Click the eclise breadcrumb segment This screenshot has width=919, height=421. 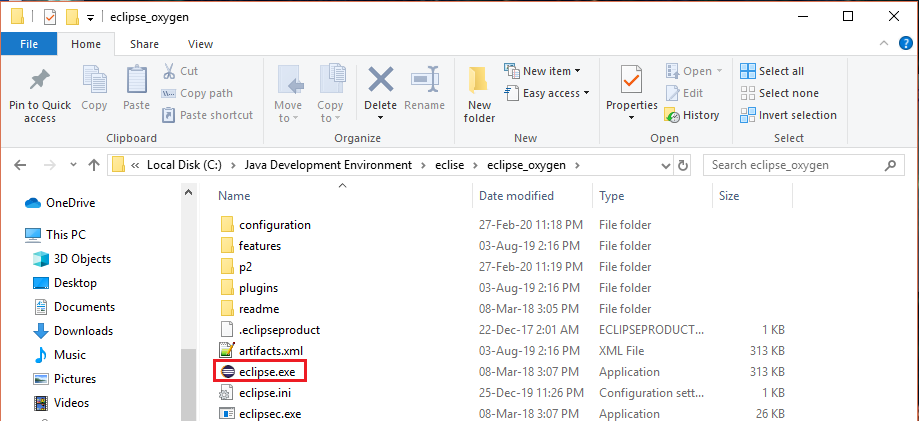pyautogui.click(x=449, y=165)
